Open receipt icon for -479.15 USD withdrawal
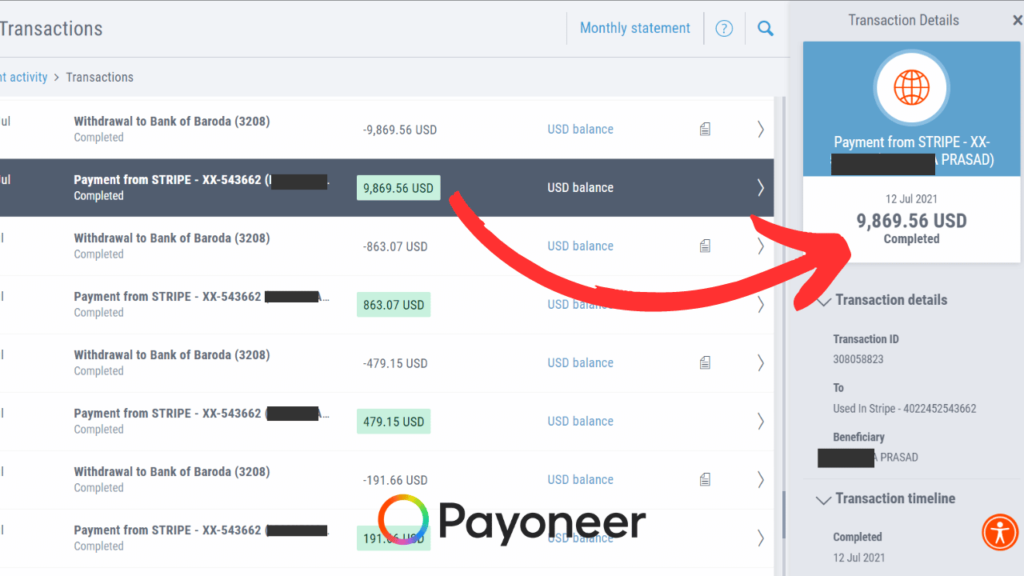The image size is (1024, 576). tap(705, 363)
